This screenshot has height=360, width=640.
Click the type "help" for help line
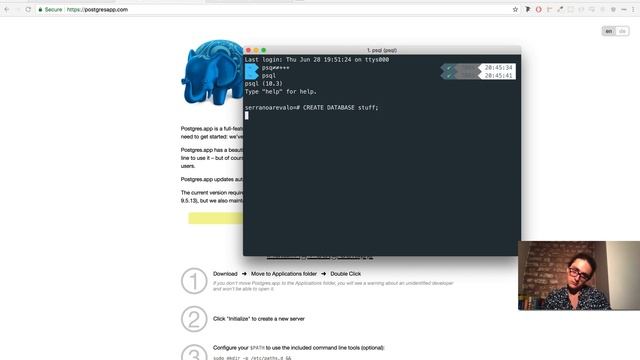click(280, 92)
